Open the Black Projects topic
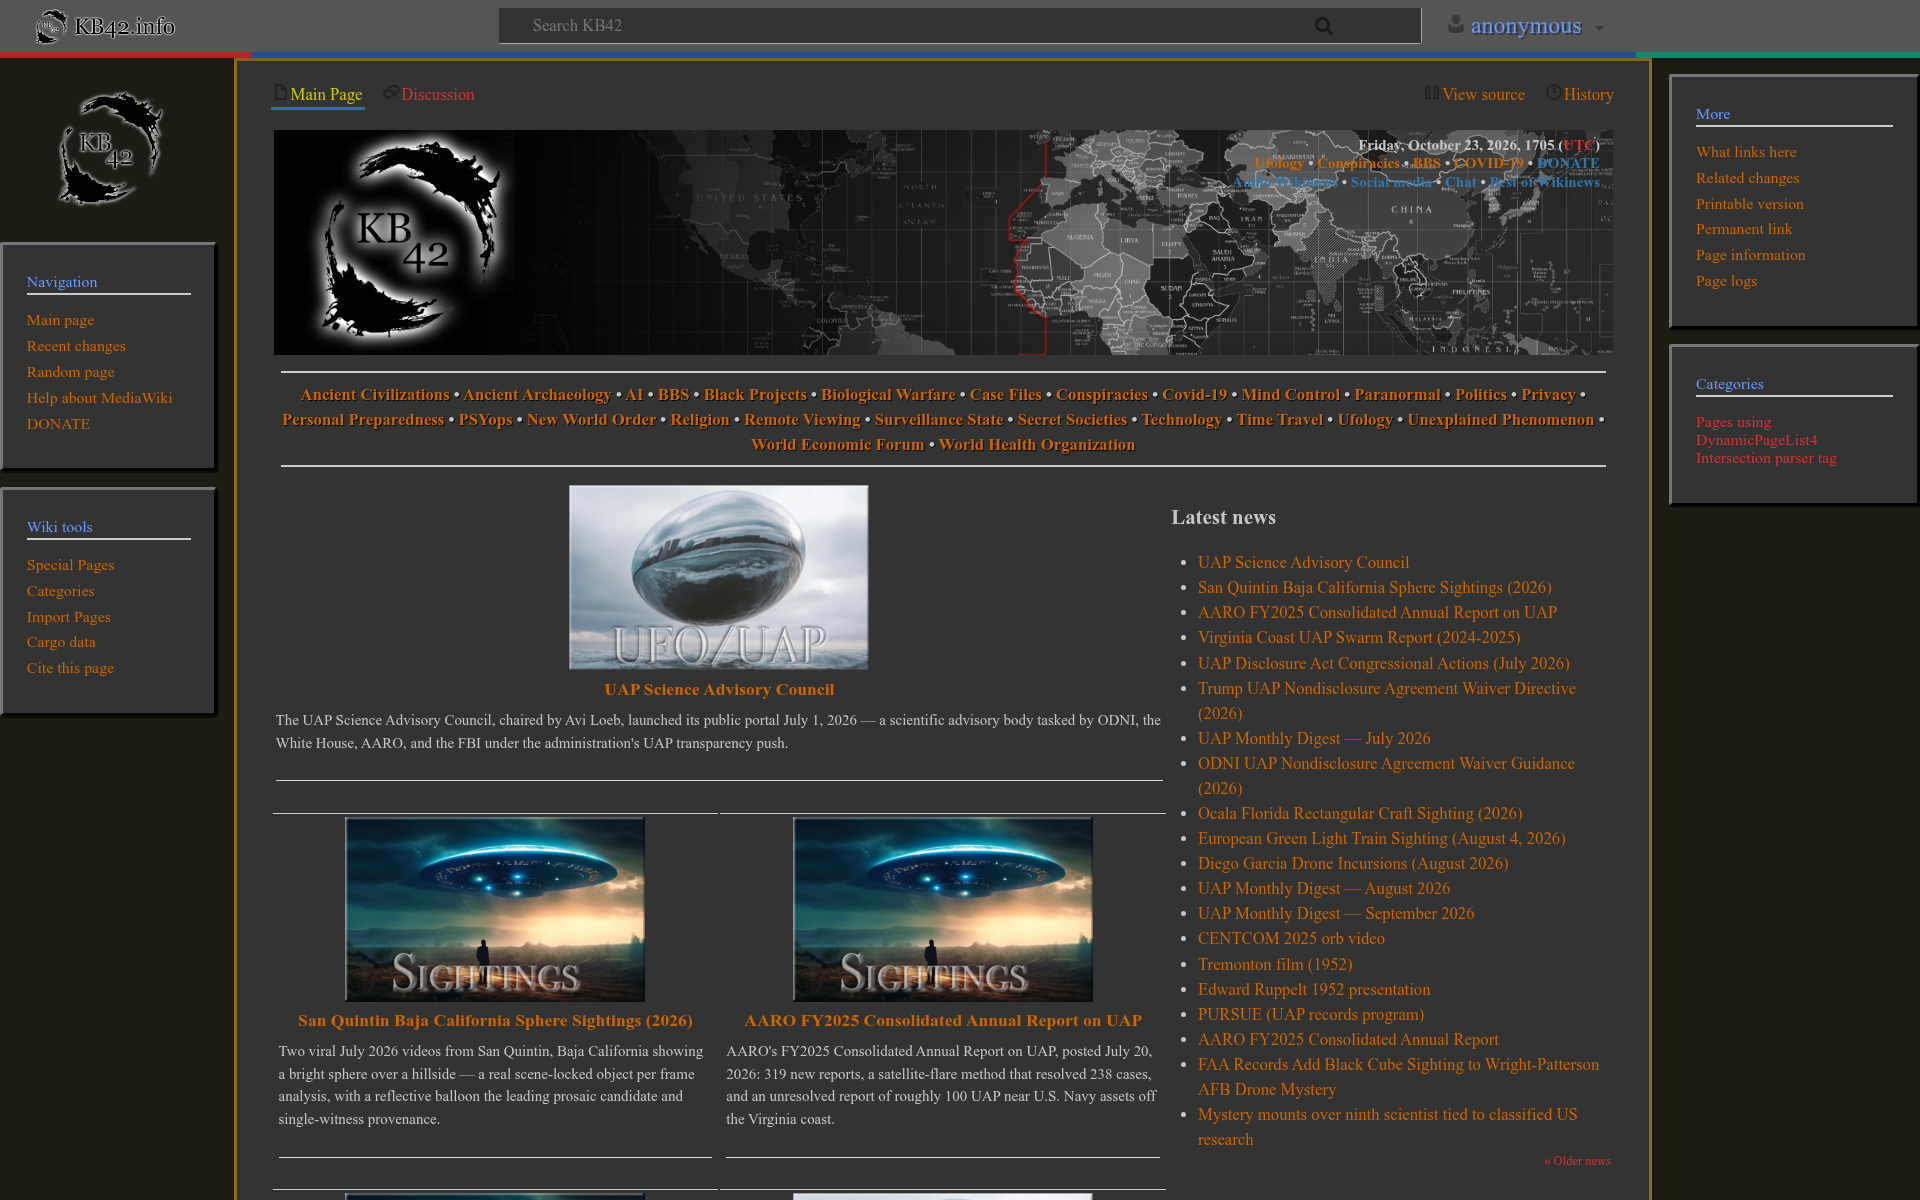1920x1200 pixels. tap(755, 395)
